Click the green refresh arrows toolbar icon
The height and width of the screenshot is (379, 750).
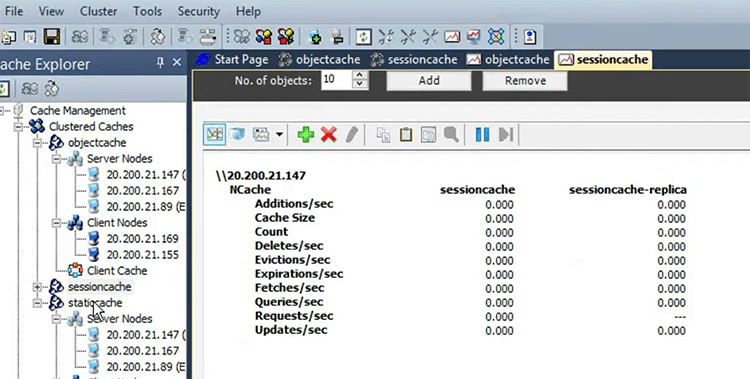click(363, 37)
